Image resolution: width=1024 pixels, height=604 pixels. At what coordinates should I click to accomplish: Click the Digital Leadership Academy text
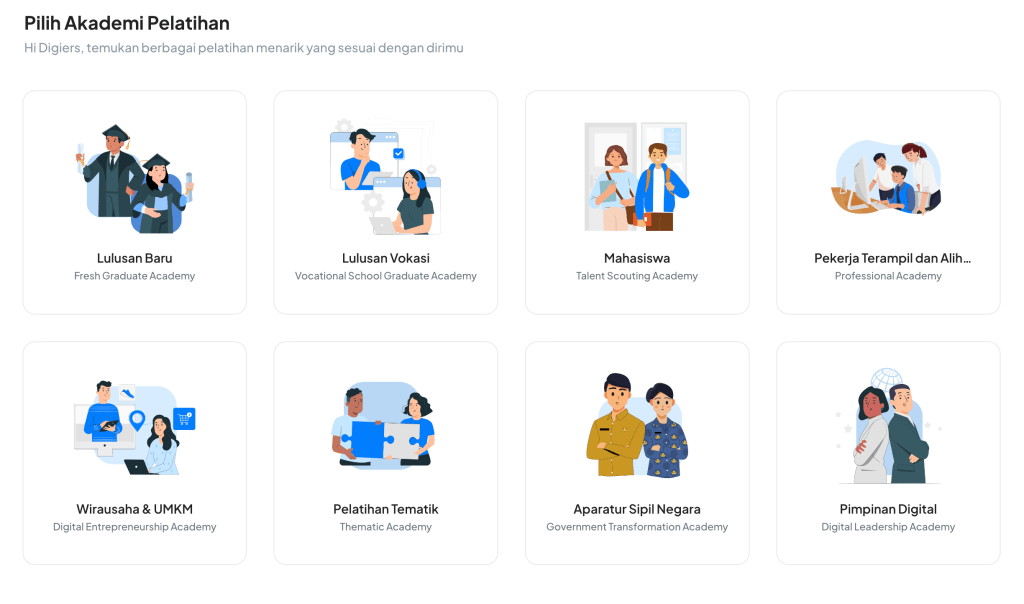click(x=888, y=527)
